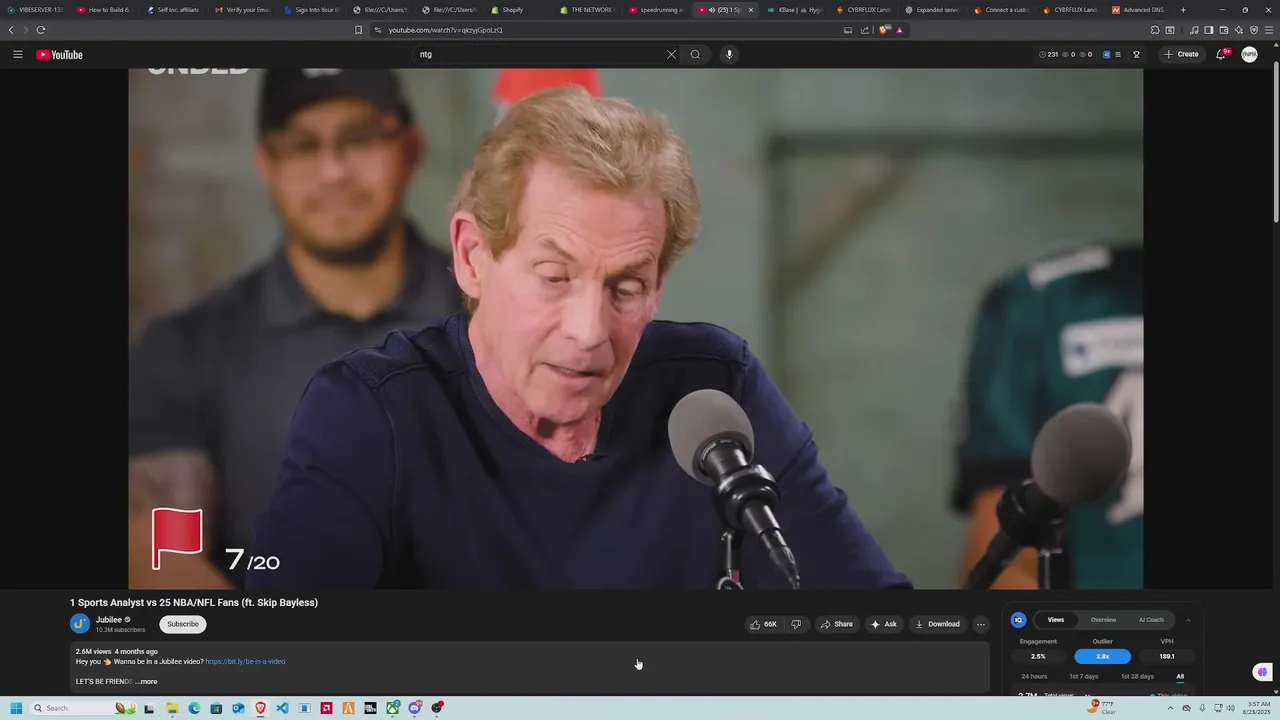Viewport: 1280px width, 720px height.
Task: Reload the page with the refresh icon
Action: [x=41, y=30]
